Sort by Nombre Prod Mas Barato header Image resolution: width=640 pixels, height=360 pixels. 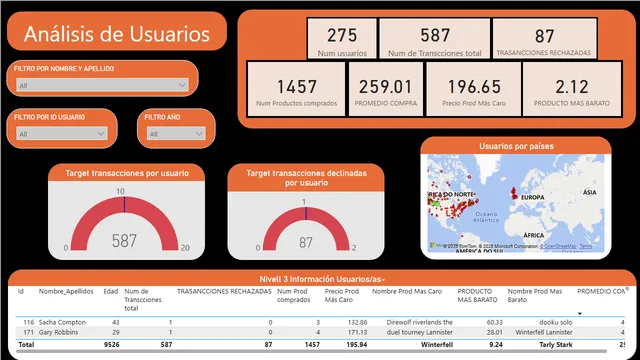tap(535, 296)
